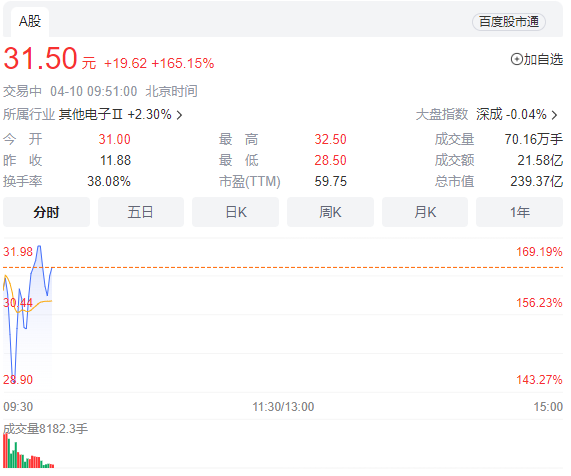Image resolution: width=571 pixels, height=476 pixels.
Task: Click the intraday price line peak
Action: [39, 247]
